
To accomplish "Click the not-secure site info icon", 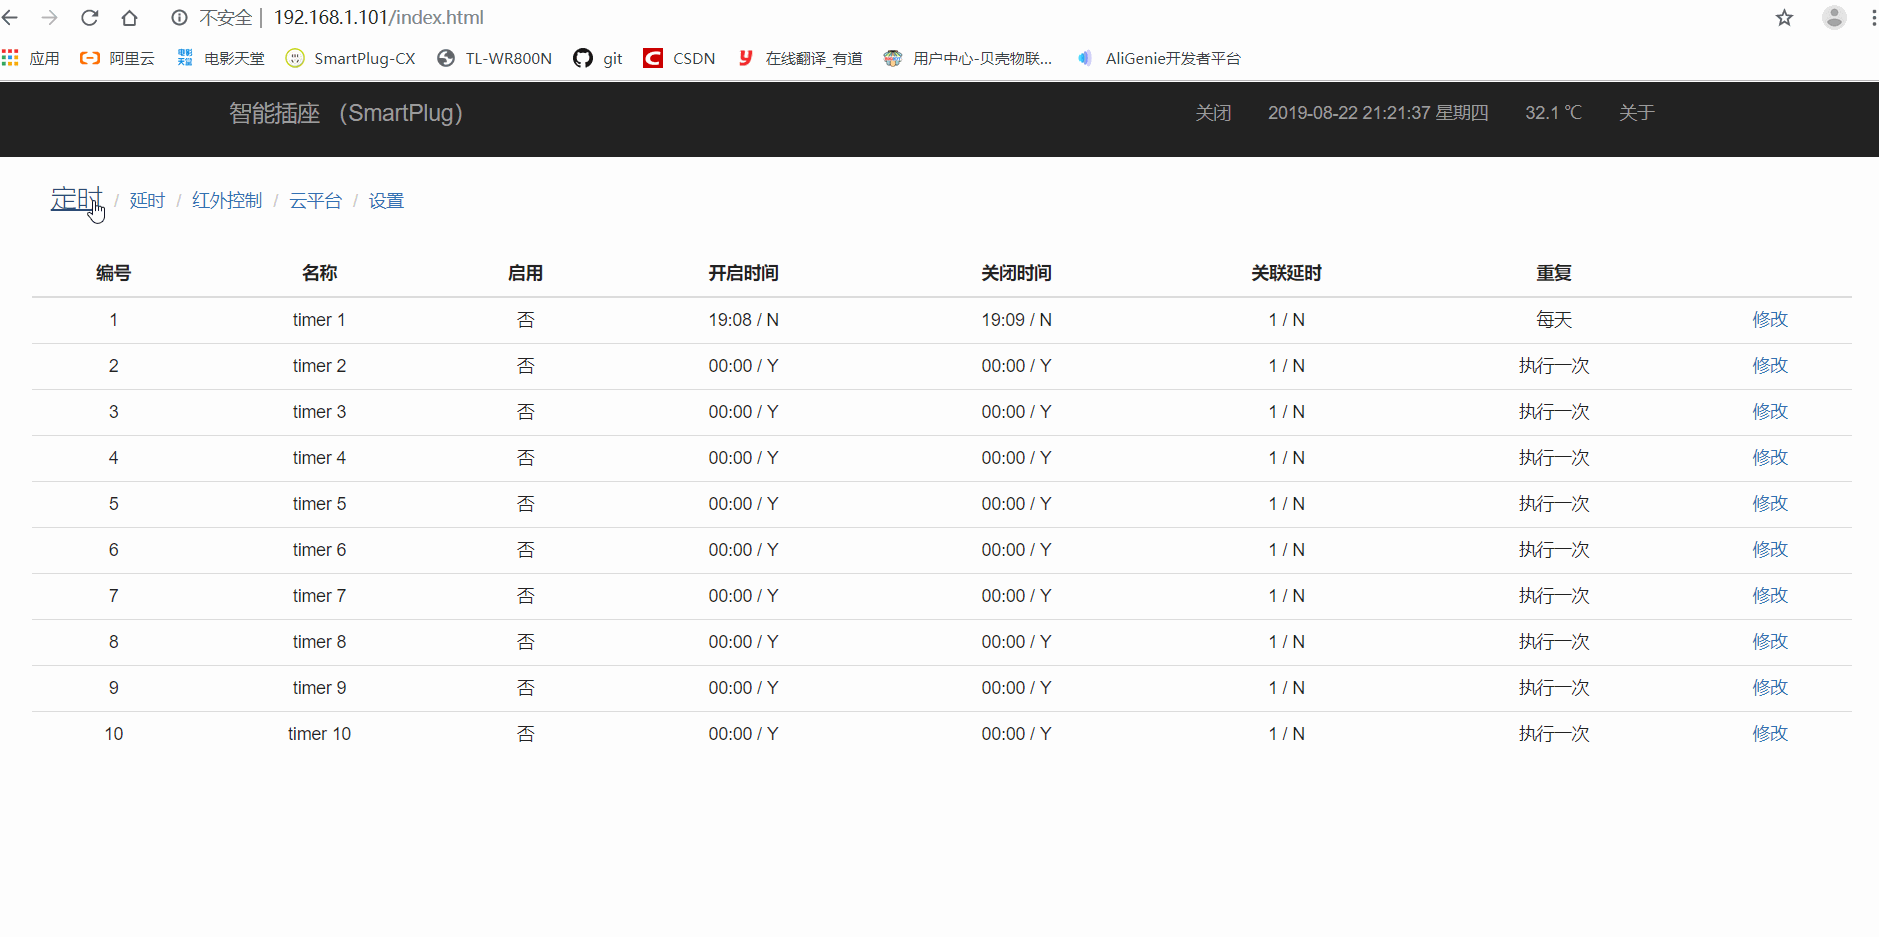I will (180, 18).
